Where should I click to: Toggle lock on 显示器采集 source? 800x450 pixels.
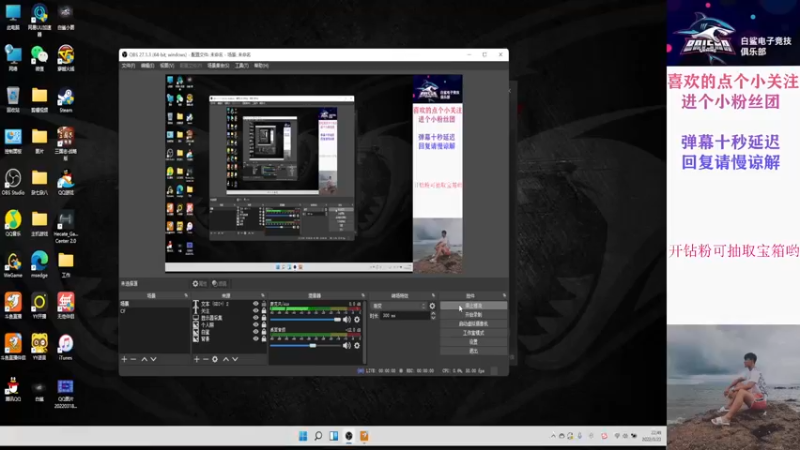(x=264, y=318)
